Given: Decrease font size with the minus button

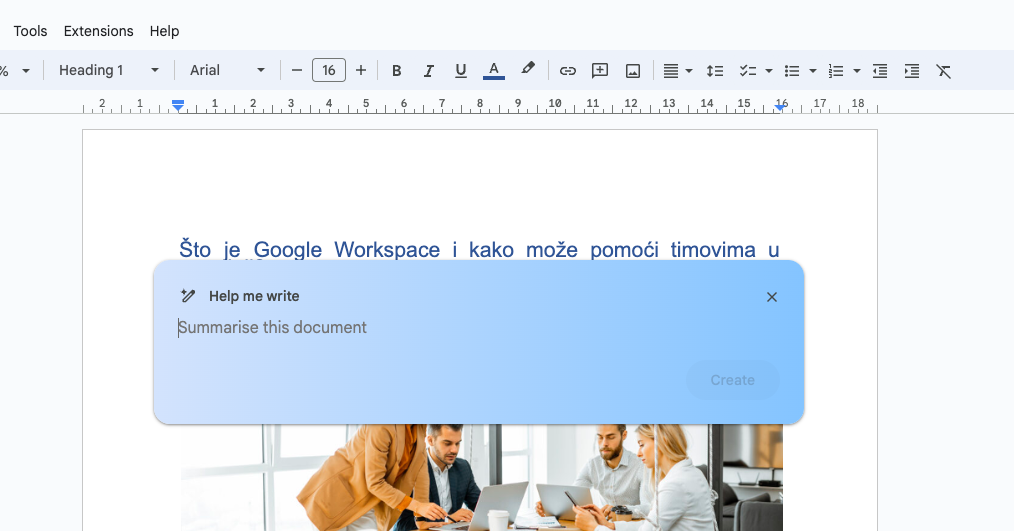Looking at the screenshot, I should tap(297, 70).
